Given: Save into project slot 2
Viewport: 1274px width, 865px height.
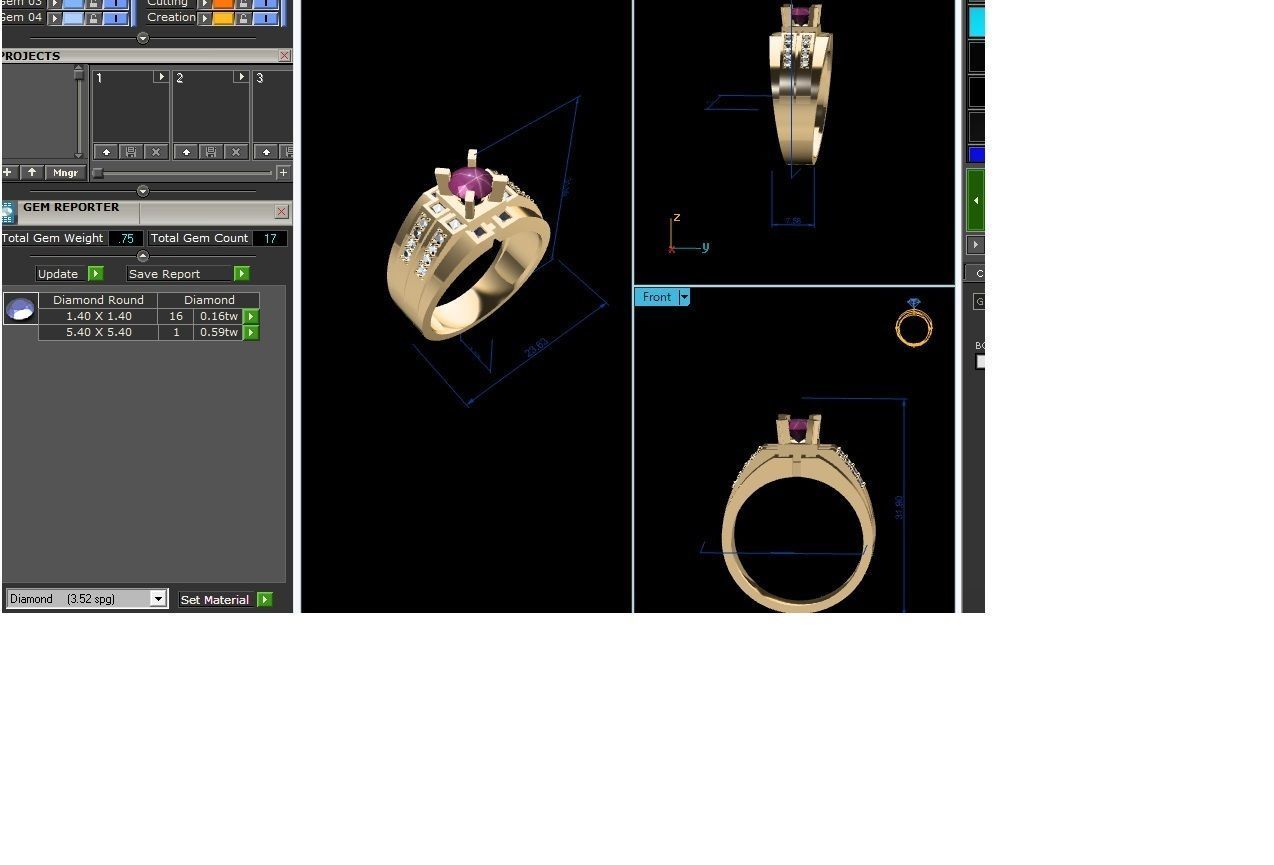Looking at the screenshot, I should pyautogui.click(x=211, y=152).
